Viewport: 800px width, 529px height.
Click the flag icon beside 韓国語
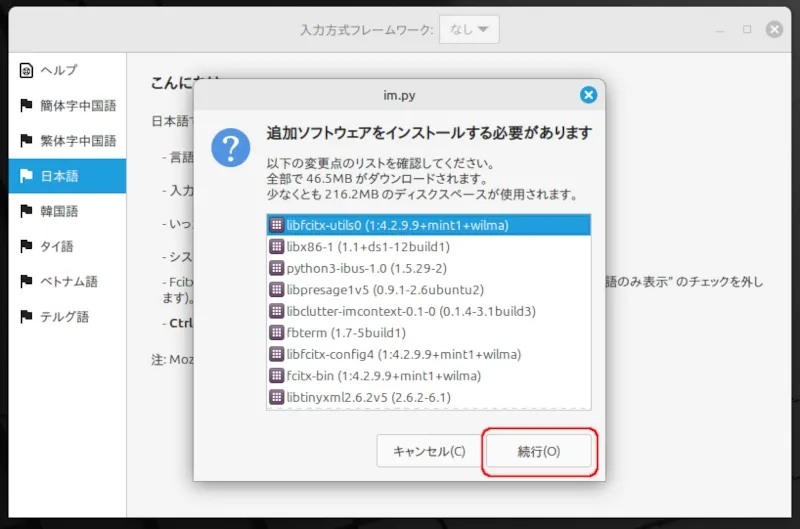click(26, 211)
